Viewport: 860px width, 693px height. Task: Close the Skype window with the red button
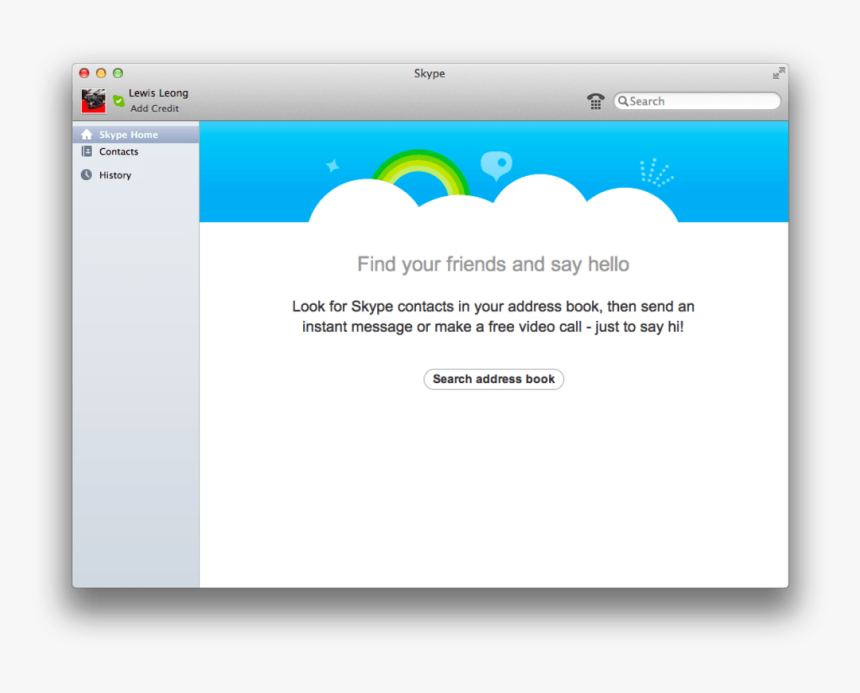point(84,73)
